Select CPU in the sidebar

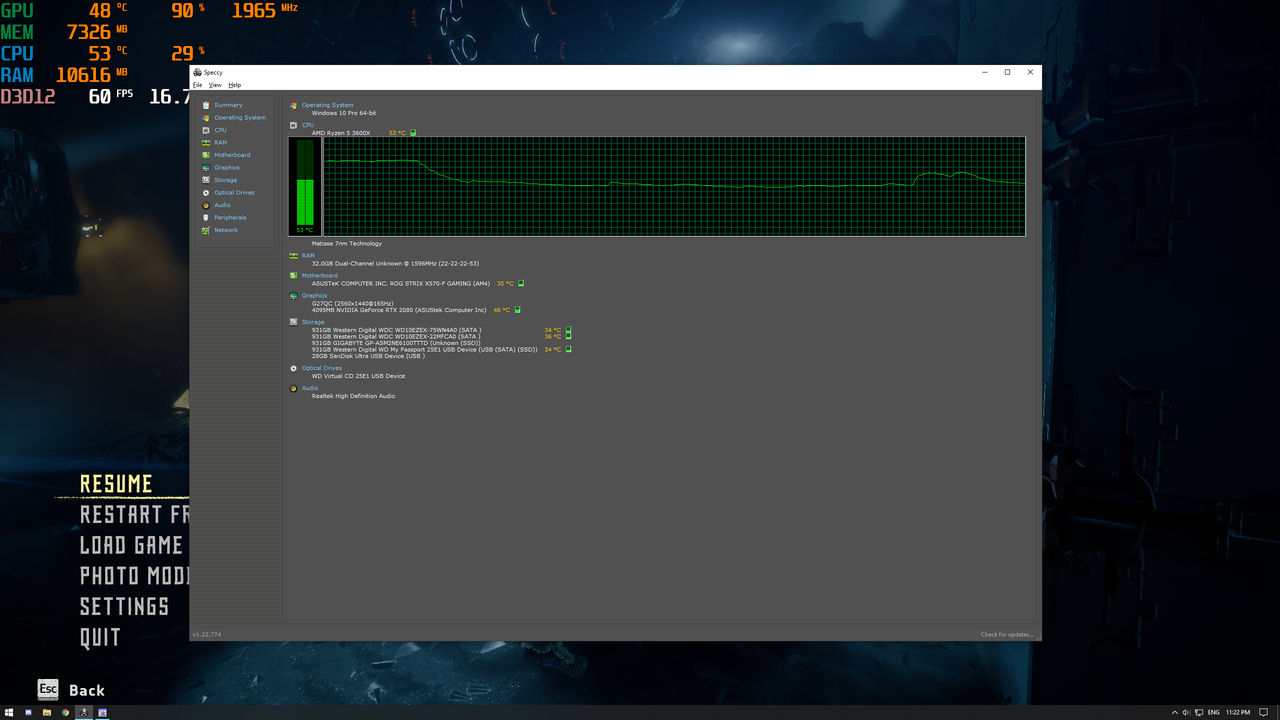(x=220, y=130)
